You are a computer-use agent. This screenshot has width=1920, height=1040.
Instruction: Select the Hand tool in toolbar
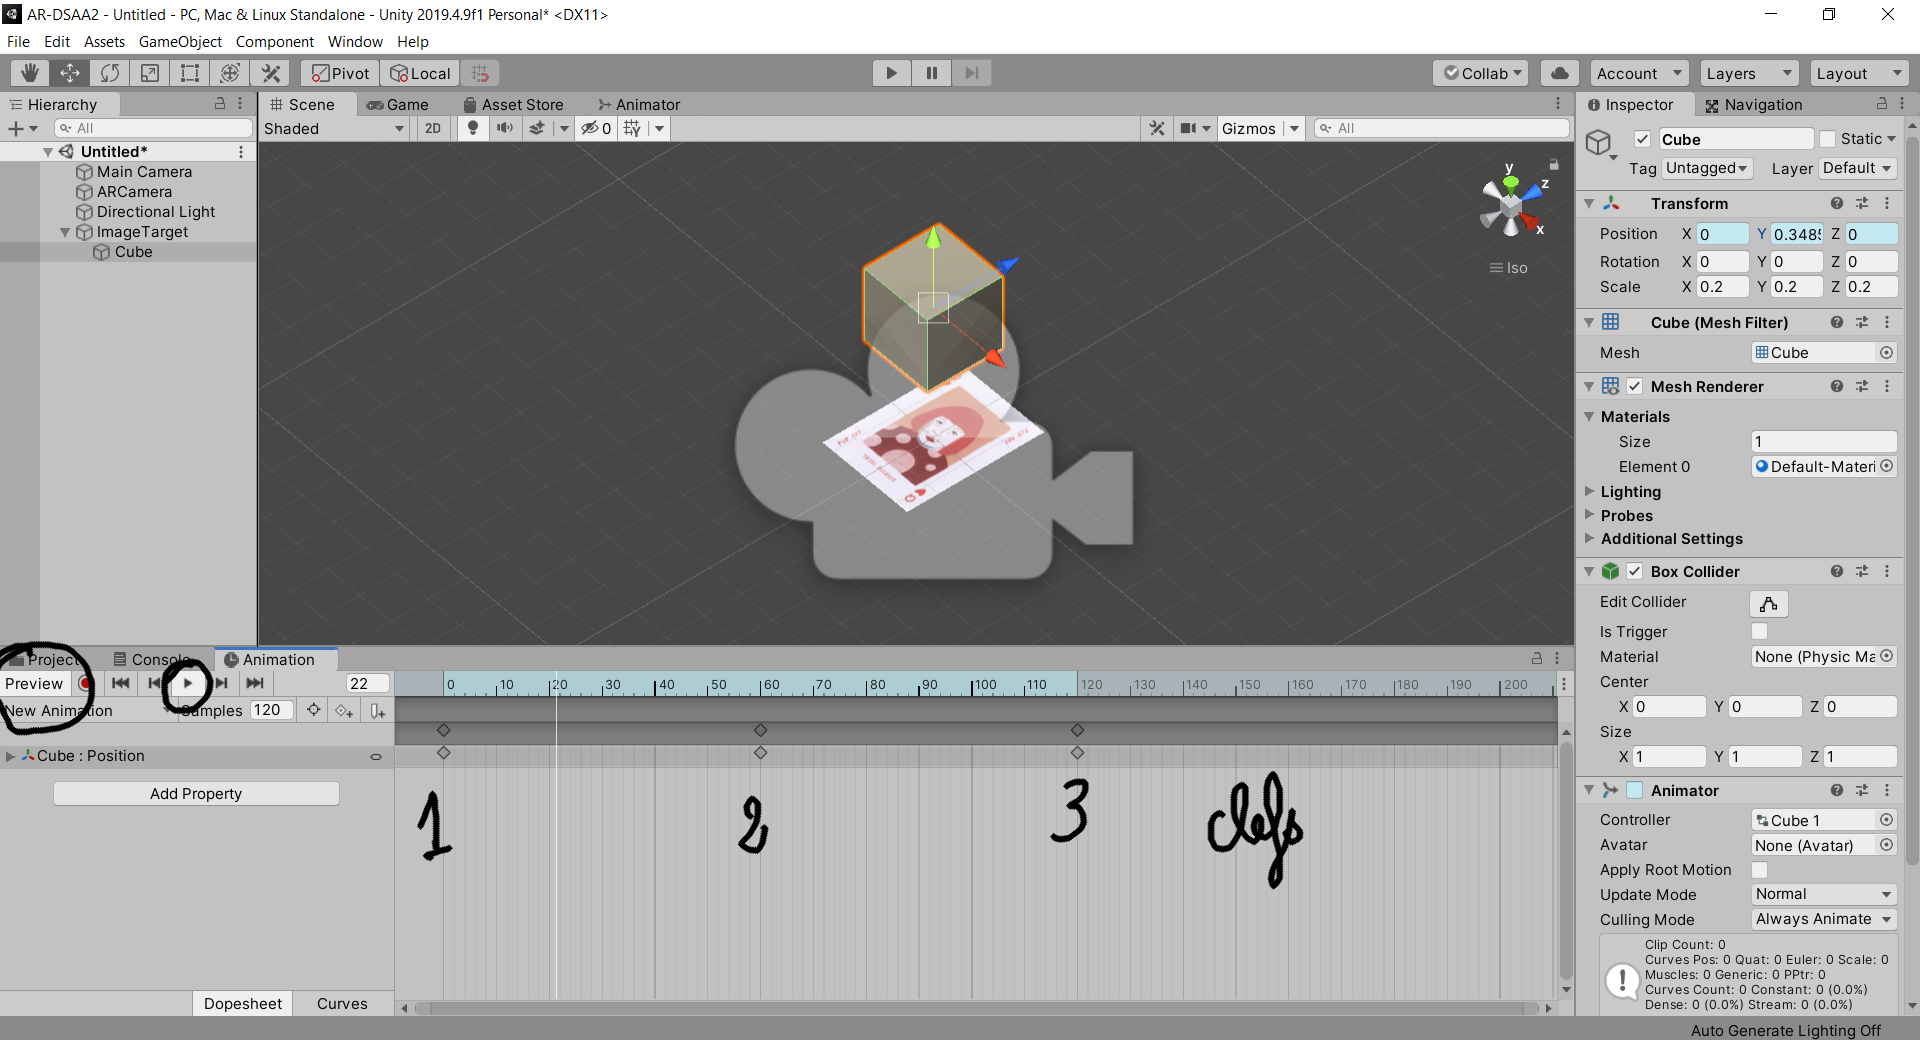click(x=30, y=73)
